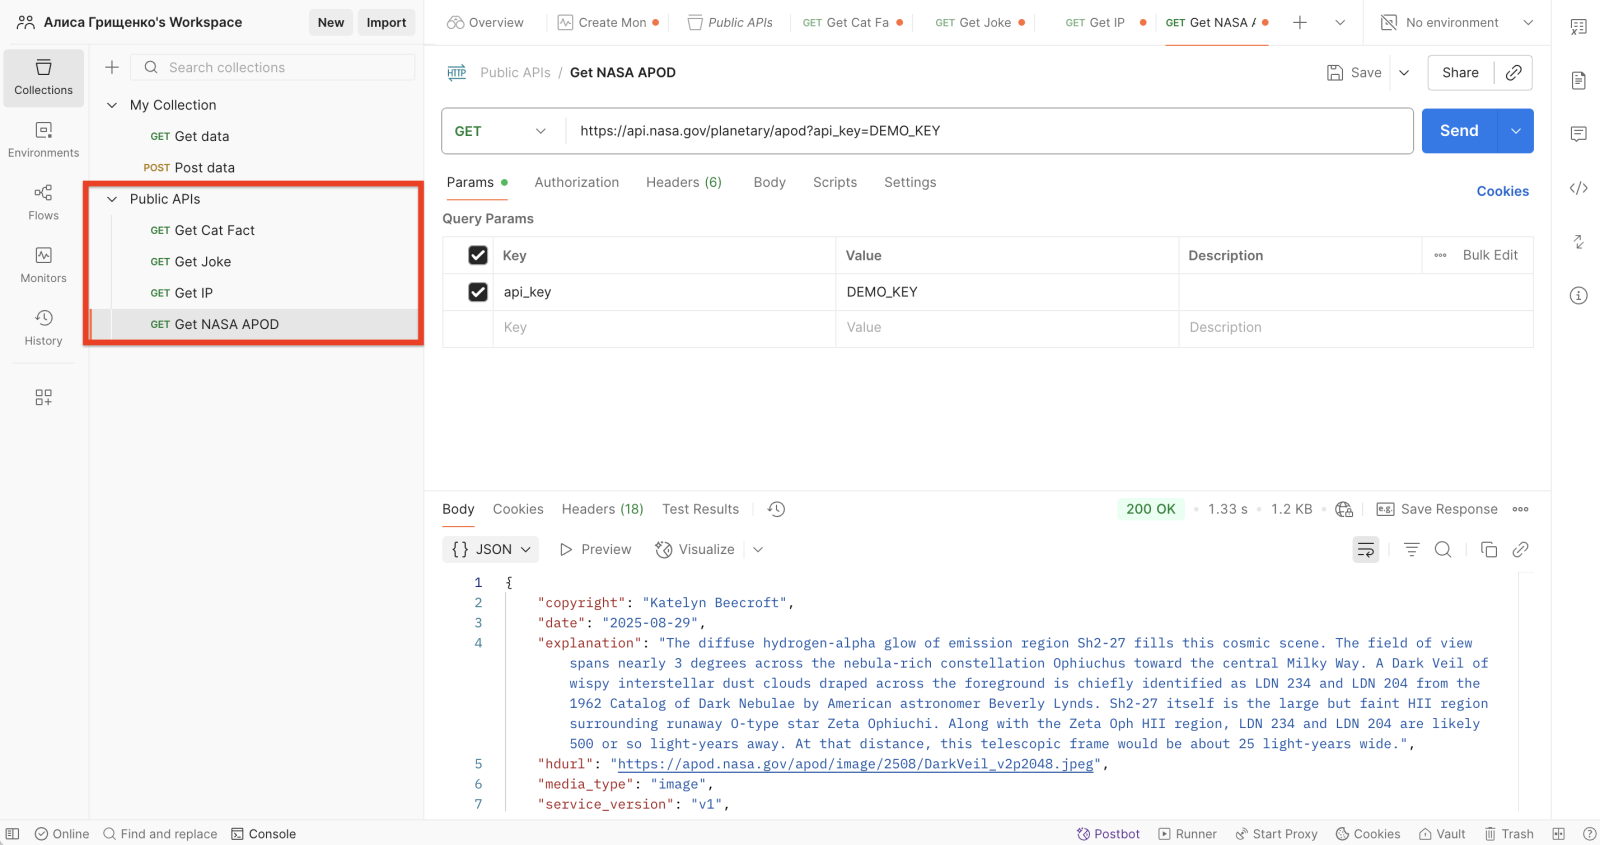Open the two-pane layout icon in status bar

point(1559,834)
